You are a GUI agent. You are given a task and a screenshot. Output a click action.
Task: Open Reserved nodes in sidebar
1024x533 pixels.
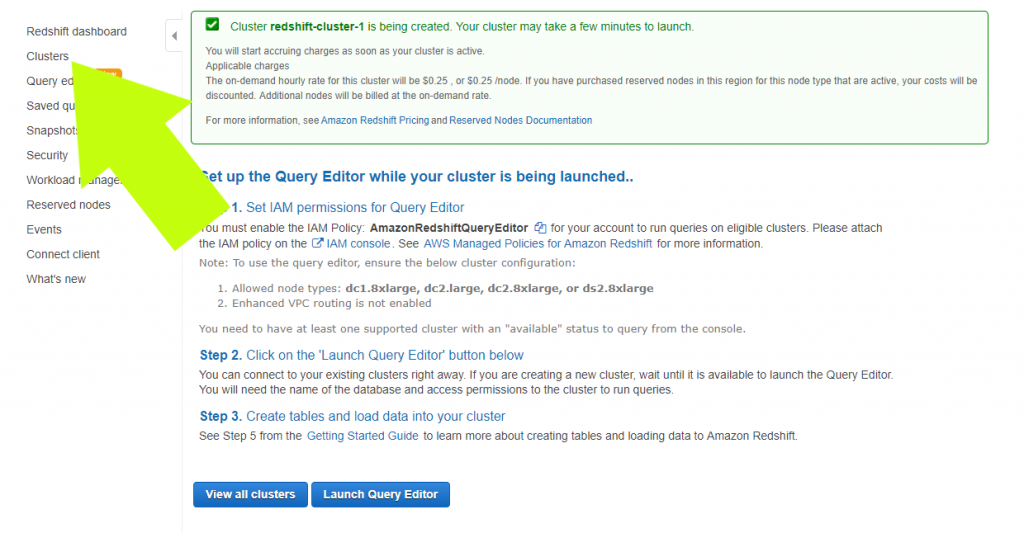click(69, 205)
